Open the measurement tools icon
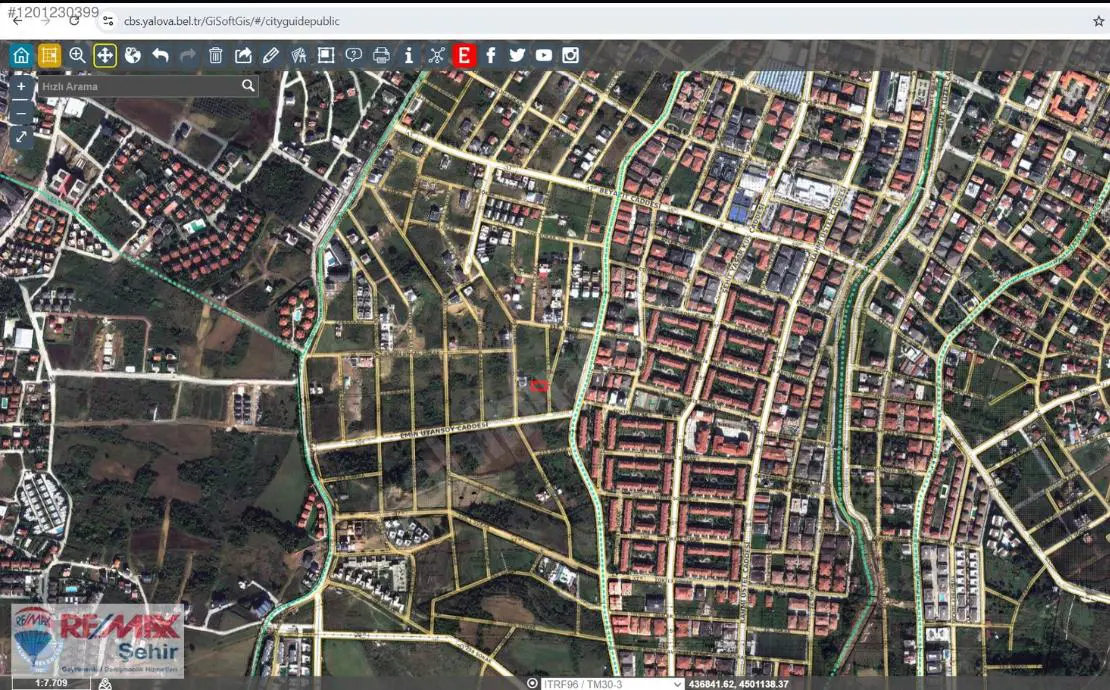This screenshot has height=690, width=1110. pos(298,55)
